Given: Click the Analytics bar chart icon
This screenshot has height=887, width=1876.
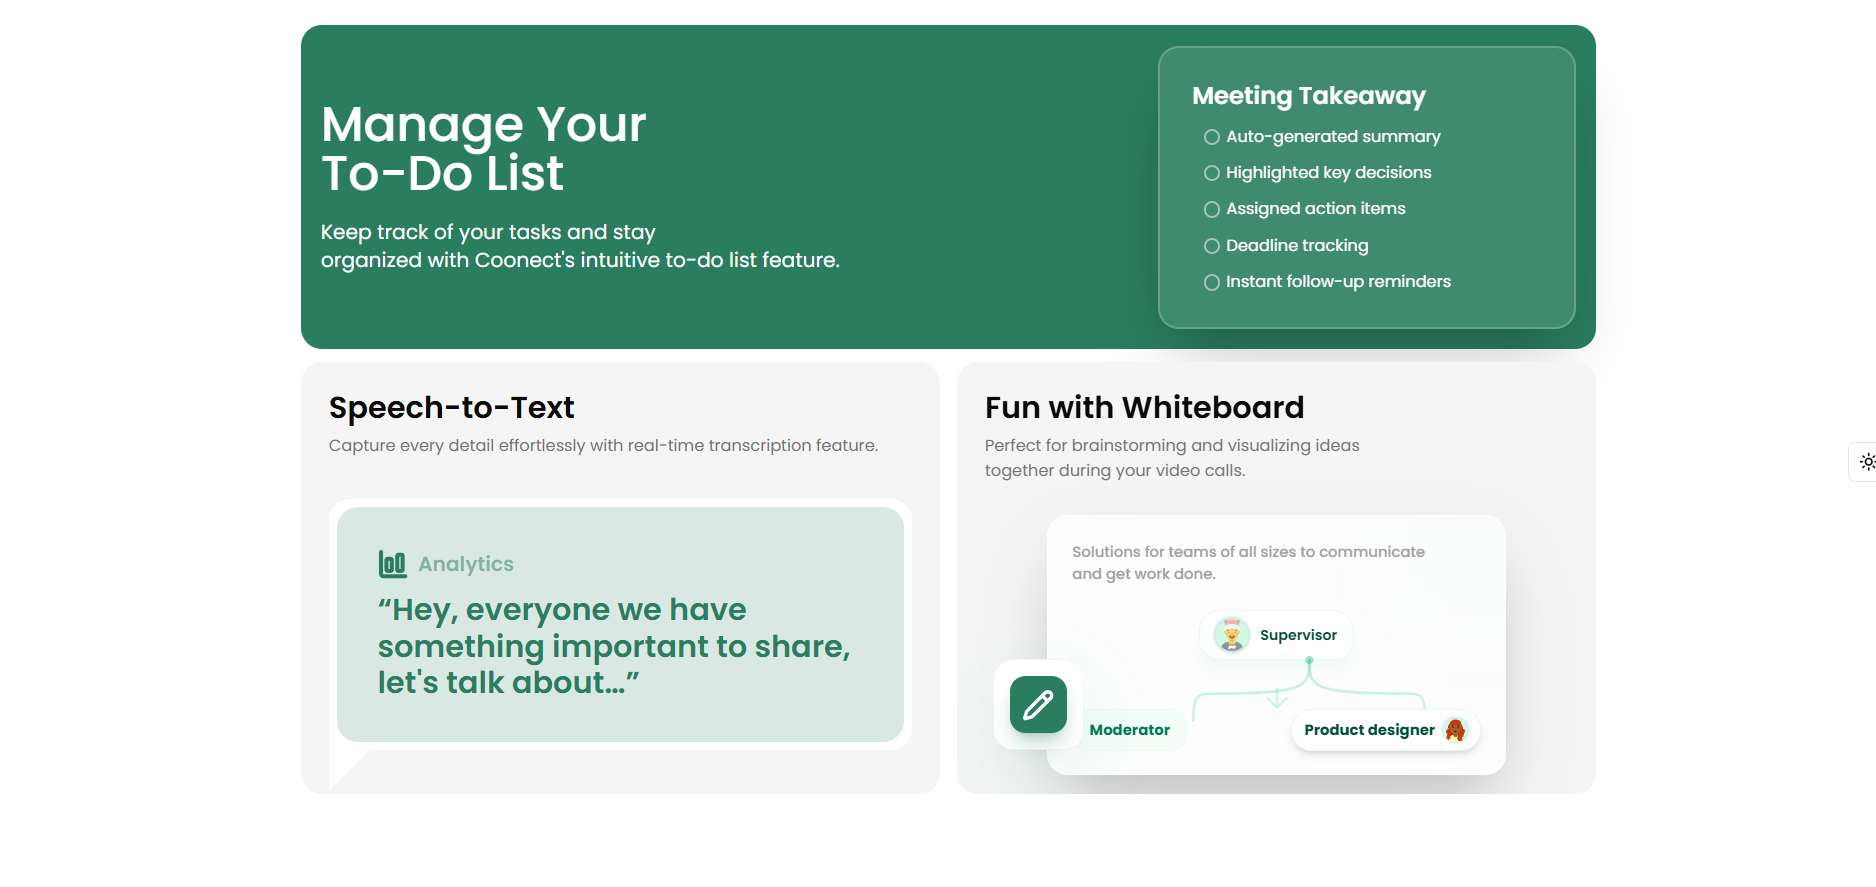Looking at the screenshot, I should pos(392,564).
